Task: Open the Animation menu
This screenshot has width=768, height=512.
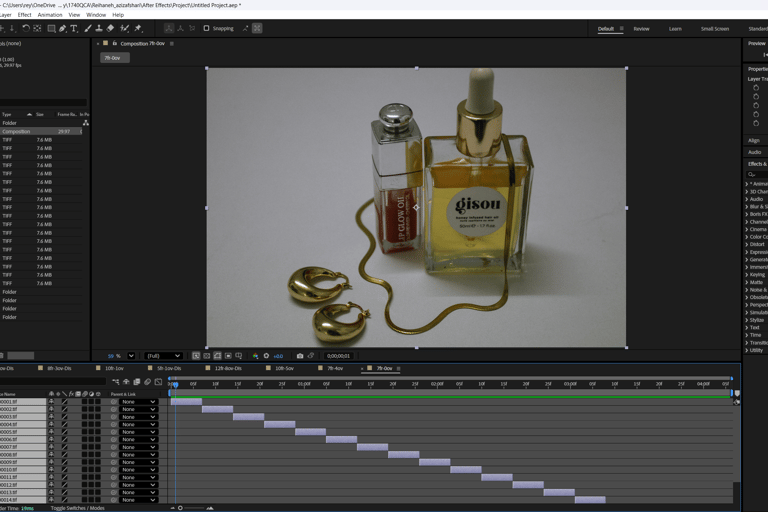Action: click(x=49, y=15)
